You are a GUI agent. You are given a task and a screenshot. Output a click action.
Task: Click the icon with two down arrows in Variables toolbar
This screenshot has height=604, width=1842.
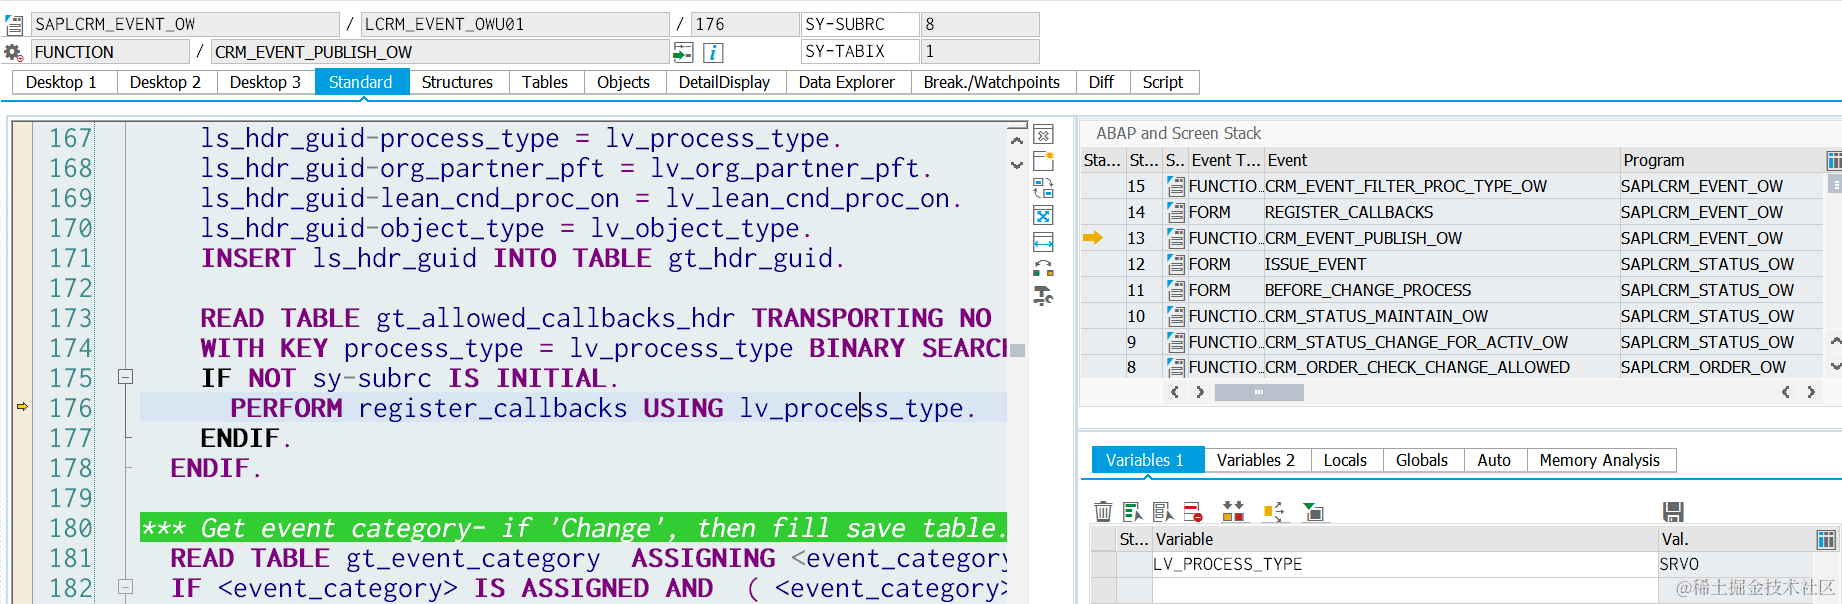coord(1233,512)
